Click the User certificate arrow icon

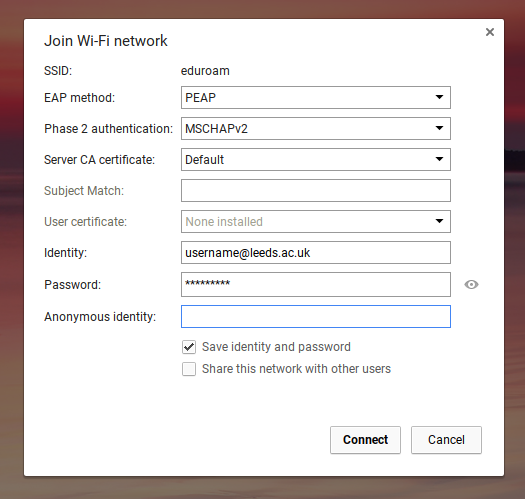pos(439,221)
